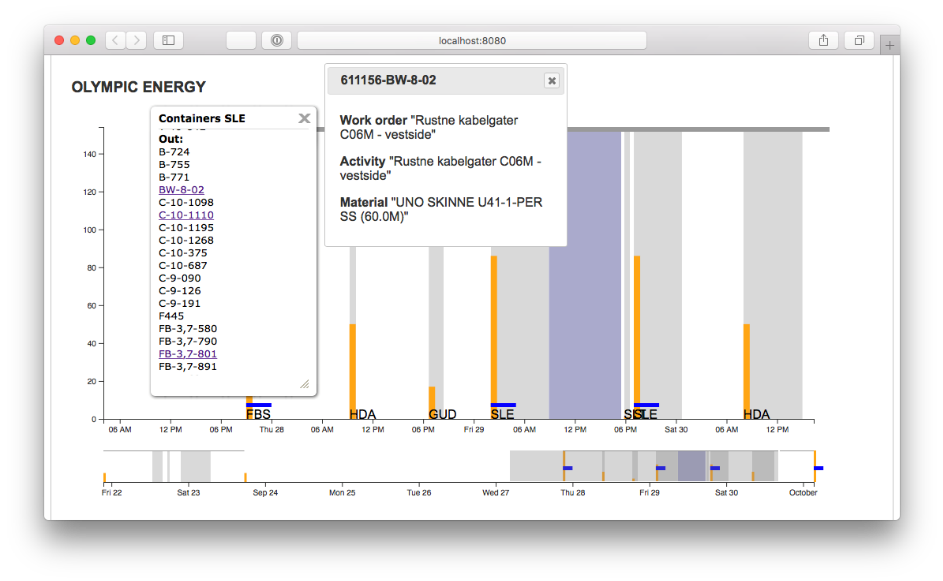Show all tabs overview icon
Image resolution: width=943 pixels, height=581 pixels.
[x=858, y=40]
